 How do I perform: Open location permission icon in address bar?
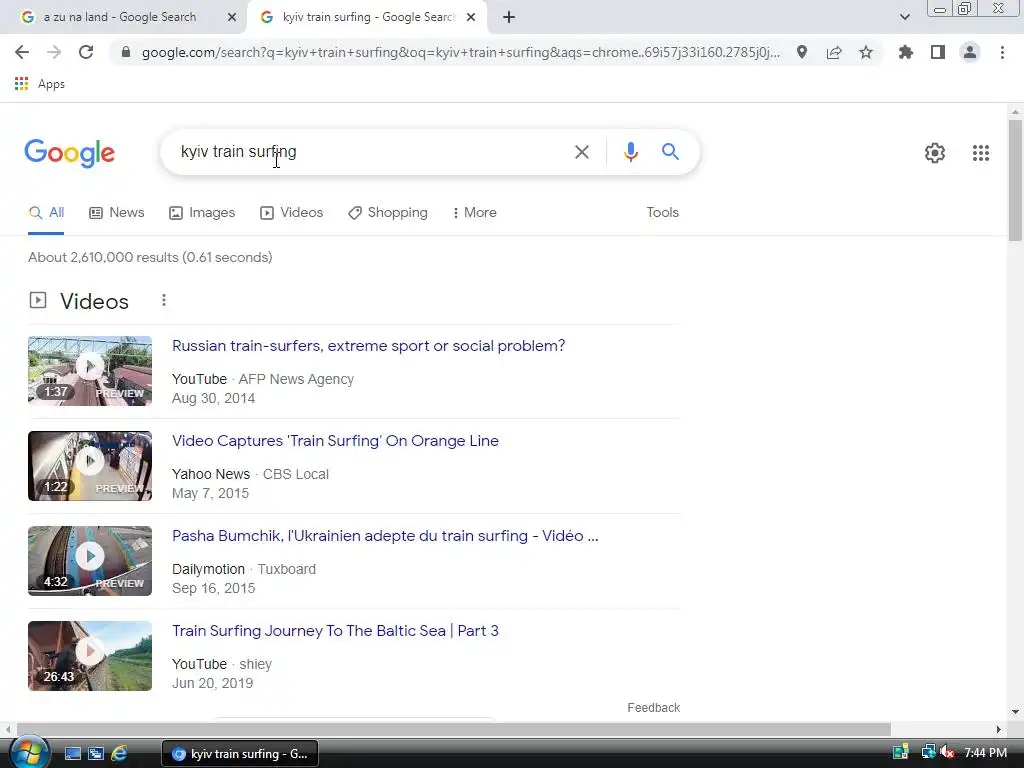coord(802,52)
